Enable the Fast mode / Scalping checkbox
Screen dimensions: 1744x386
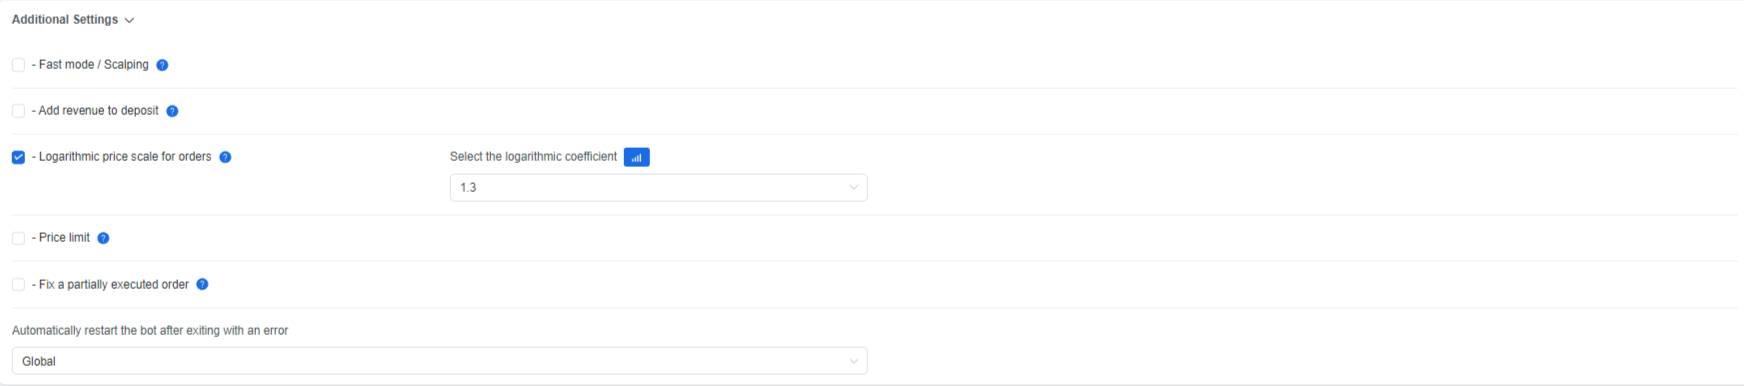[18, 65]
